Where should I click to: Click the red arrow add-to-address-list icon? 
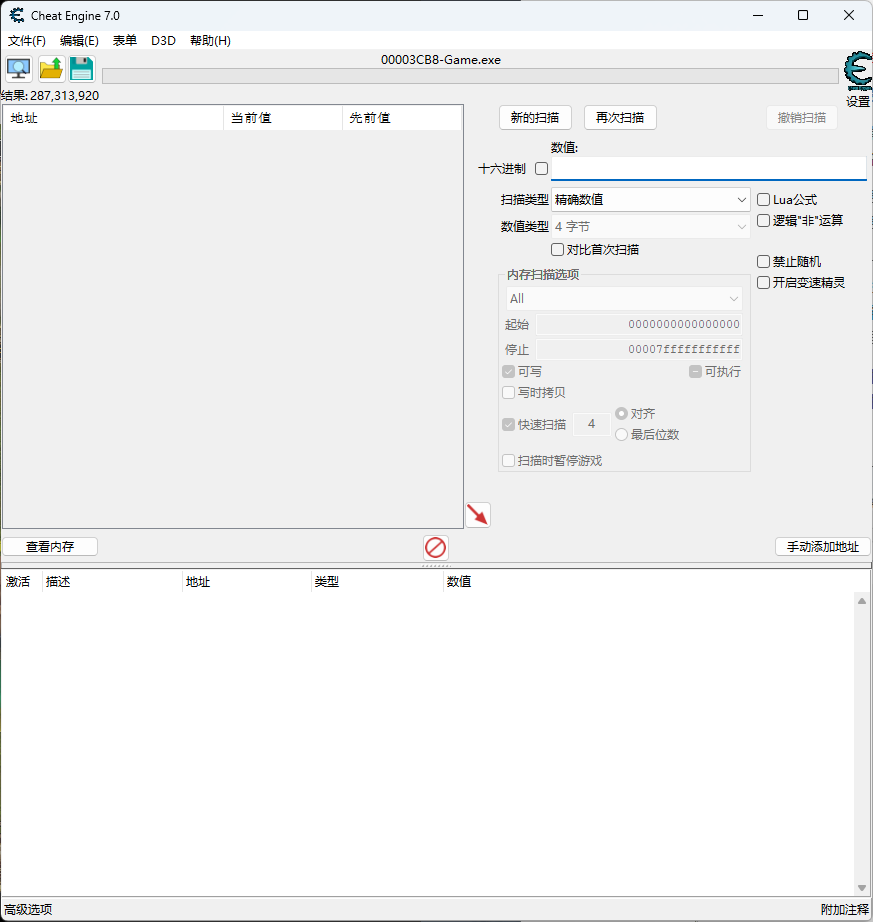[478, 515]
